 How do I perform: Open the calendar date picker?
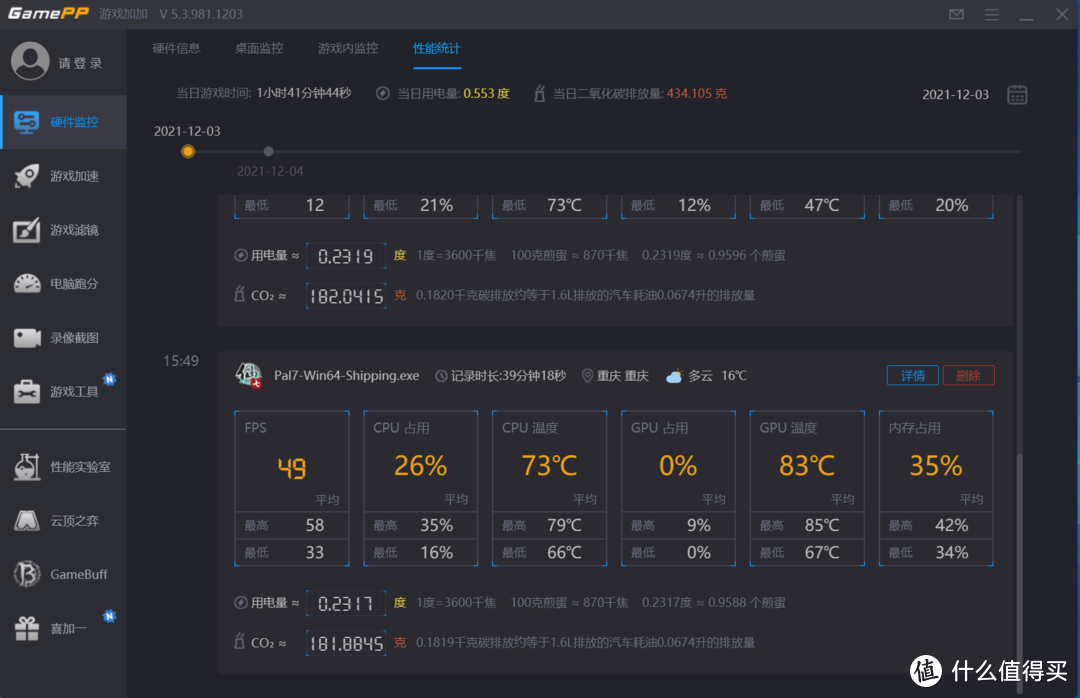(1018, 94)
